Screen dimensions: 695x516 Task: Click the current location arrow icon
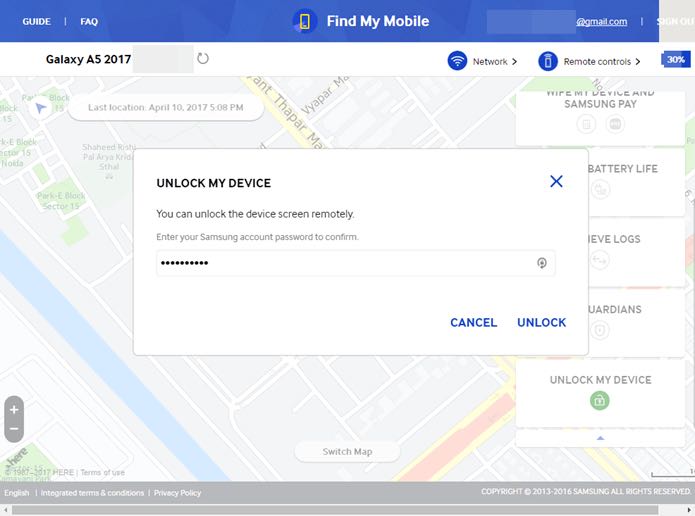41,107
